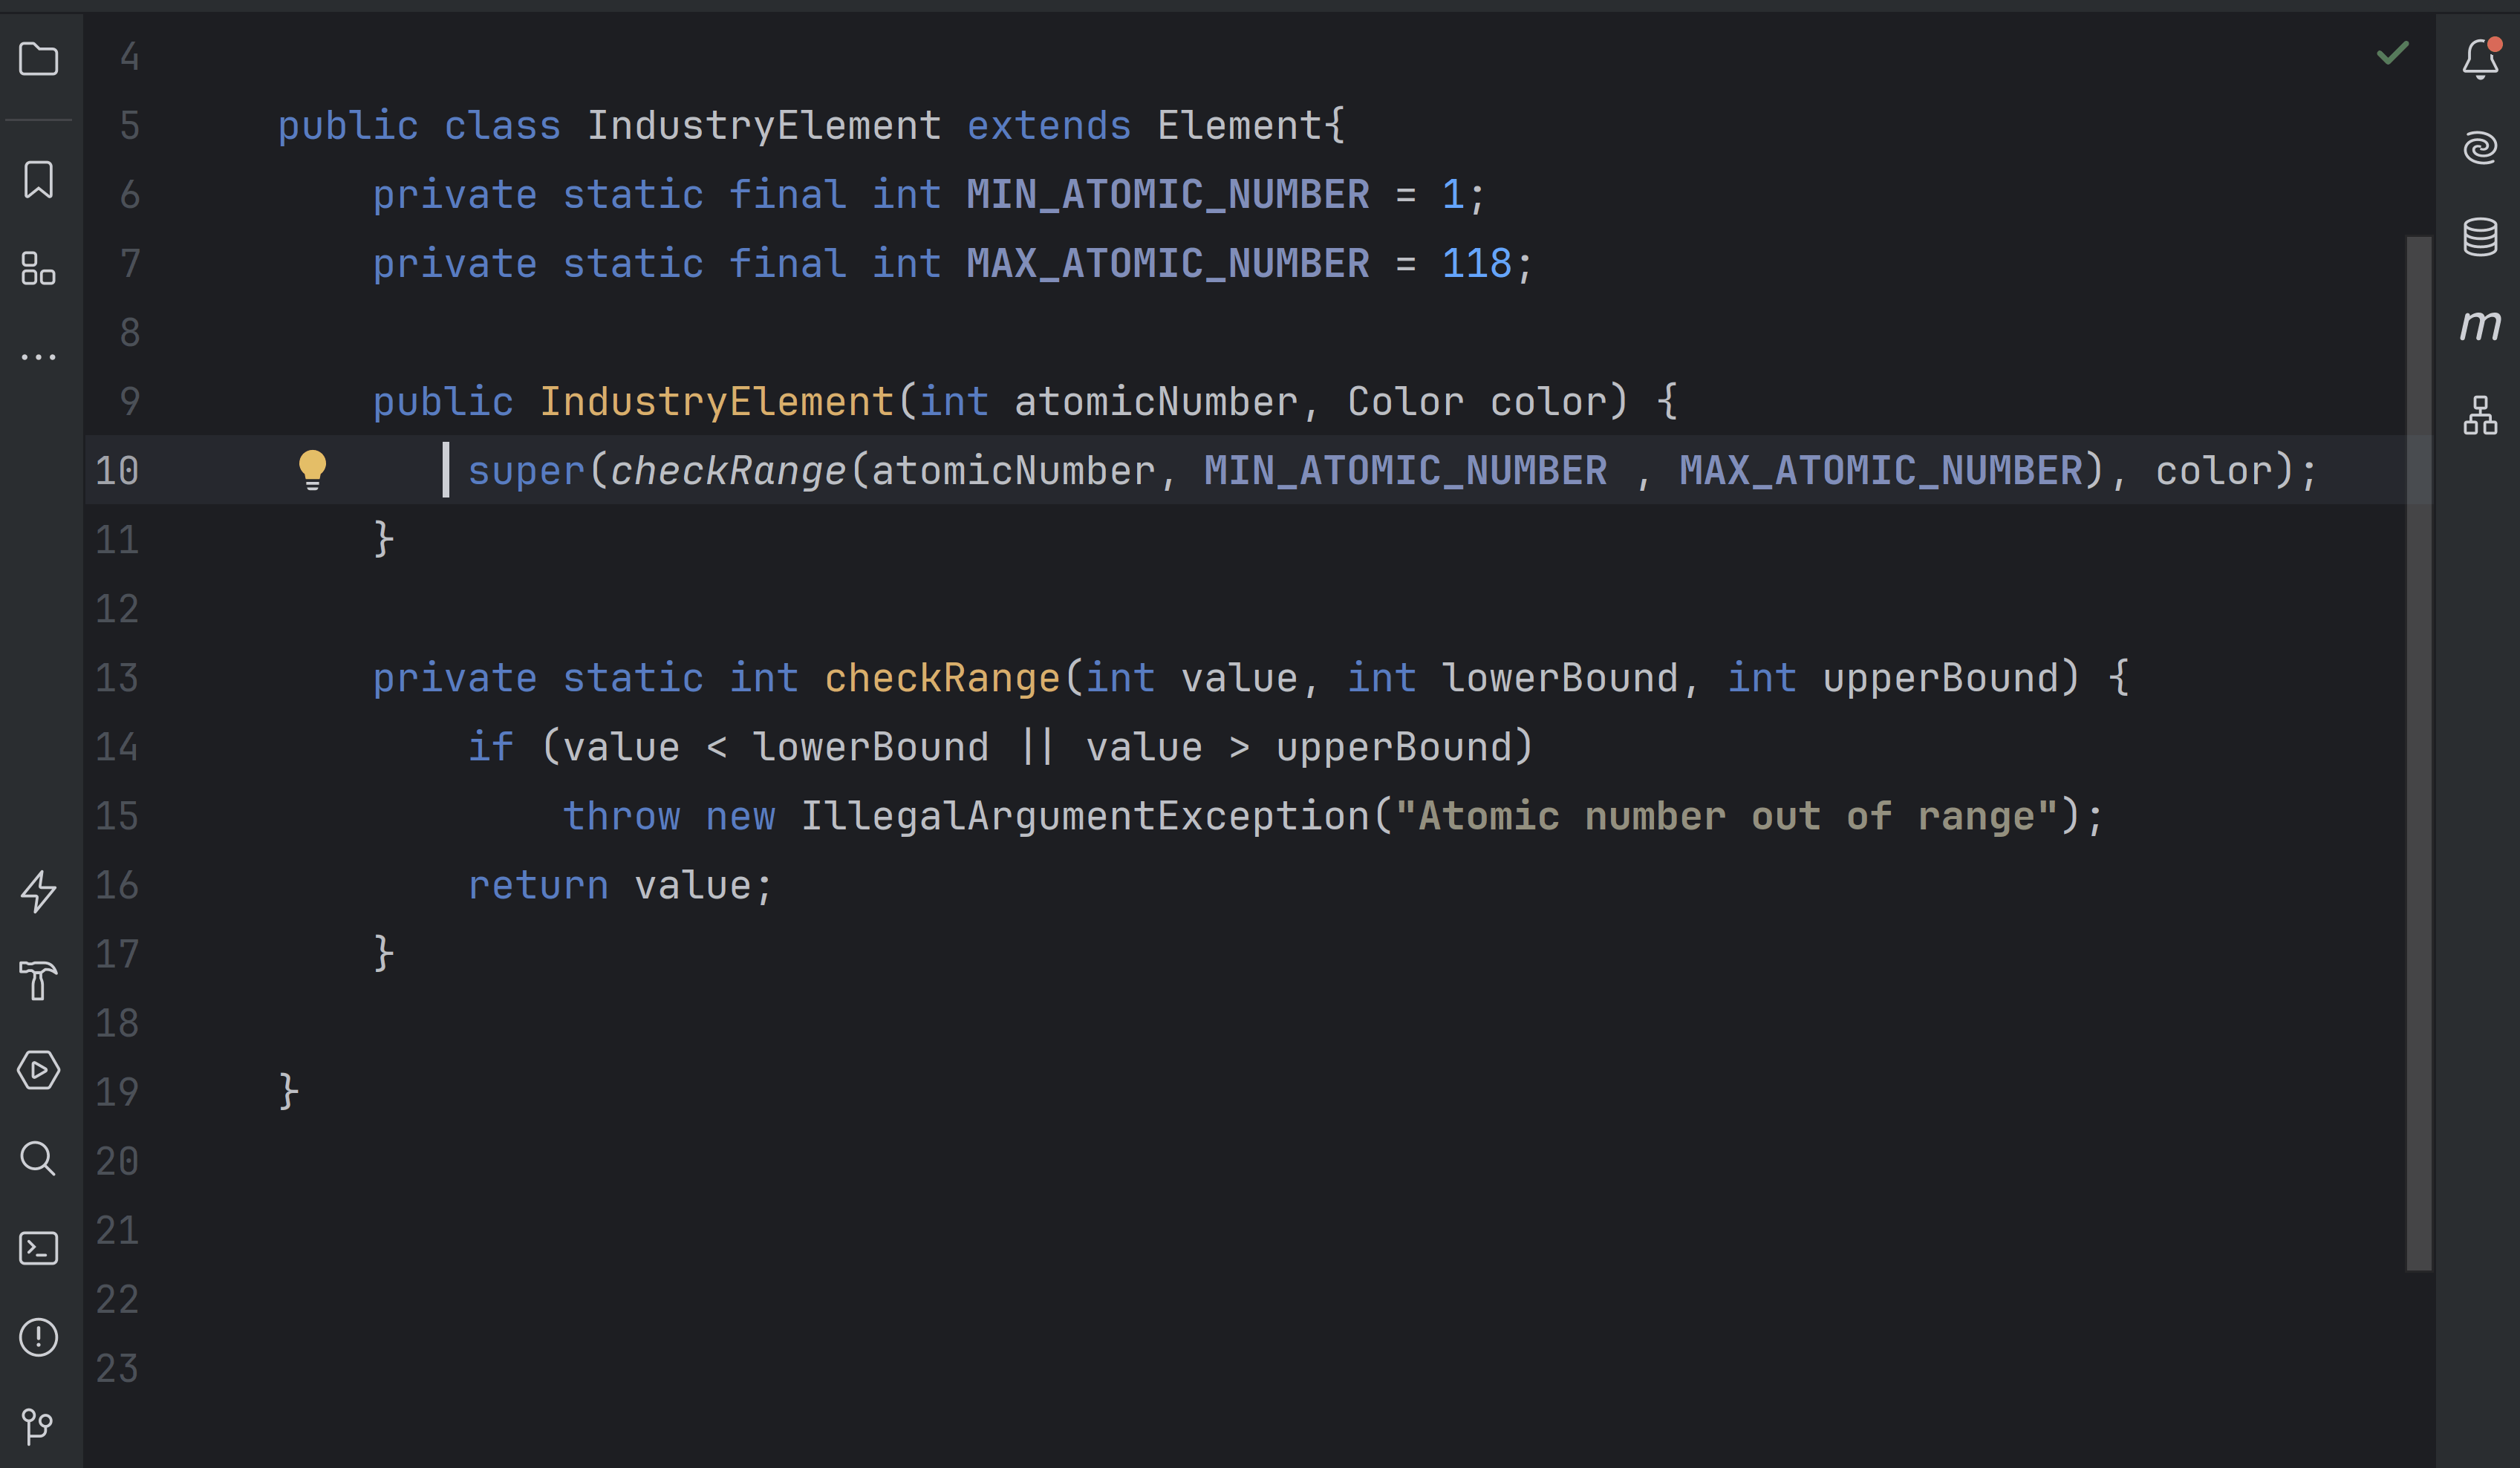Open the Search tool window
2520x1468 pixels.
click(x=40, y=1158)
